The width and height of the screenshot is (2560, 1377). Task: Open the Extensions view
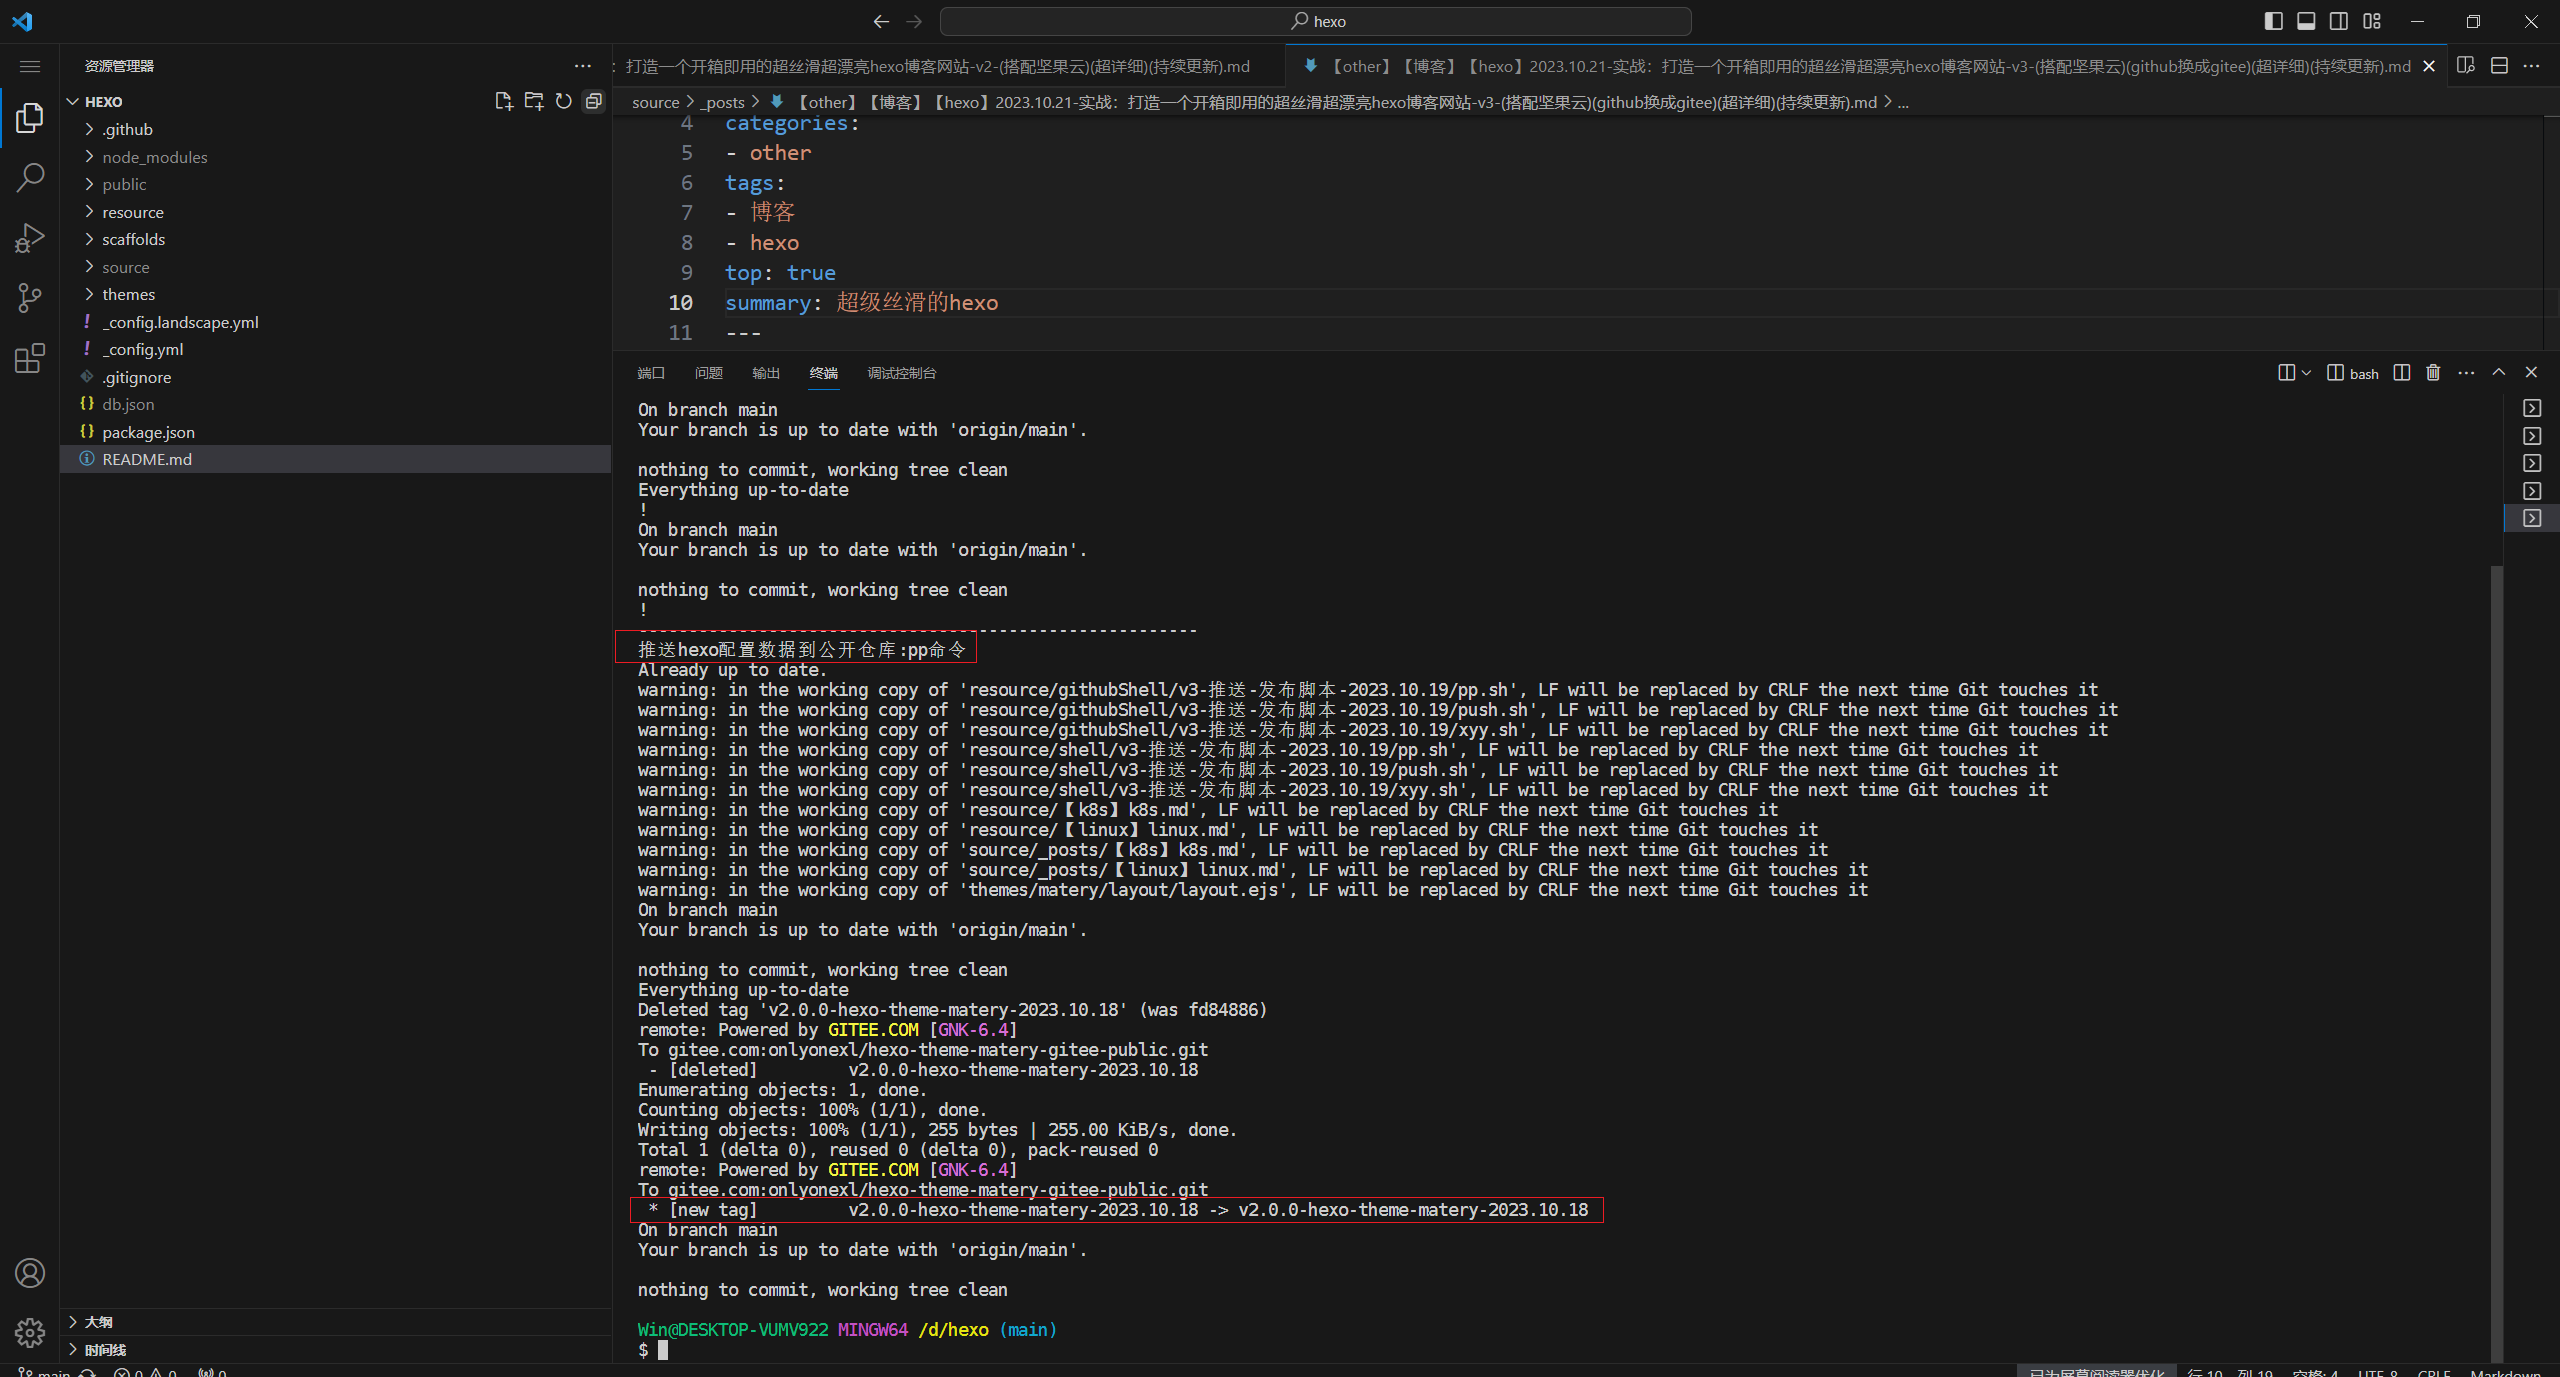30,358
